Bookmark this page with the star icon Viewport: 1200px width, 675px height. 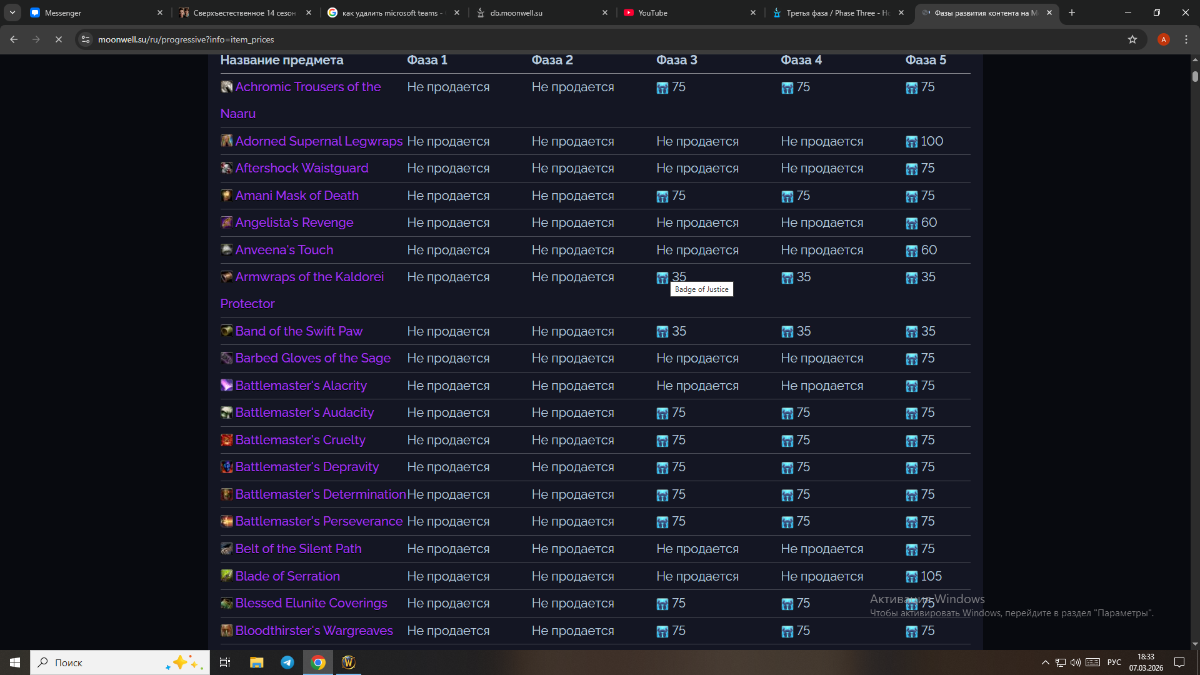coord(1132,39)
